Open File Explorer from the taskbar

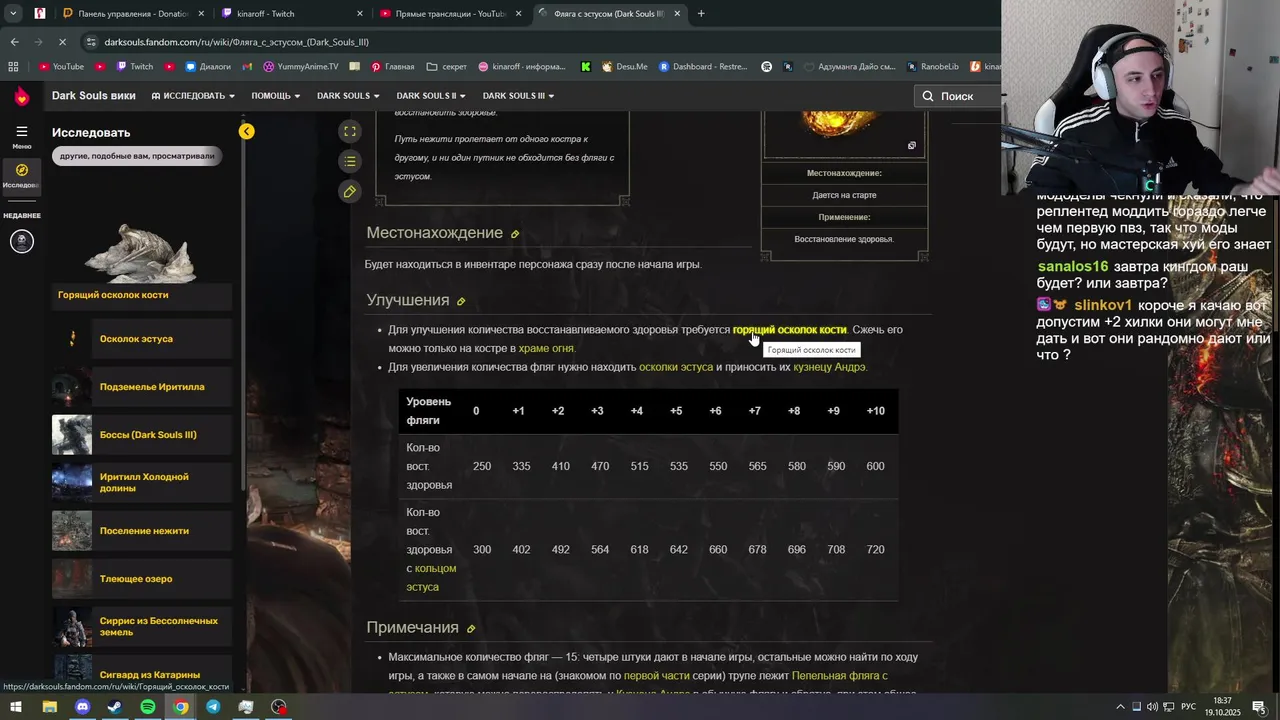[x=49, y=707]
